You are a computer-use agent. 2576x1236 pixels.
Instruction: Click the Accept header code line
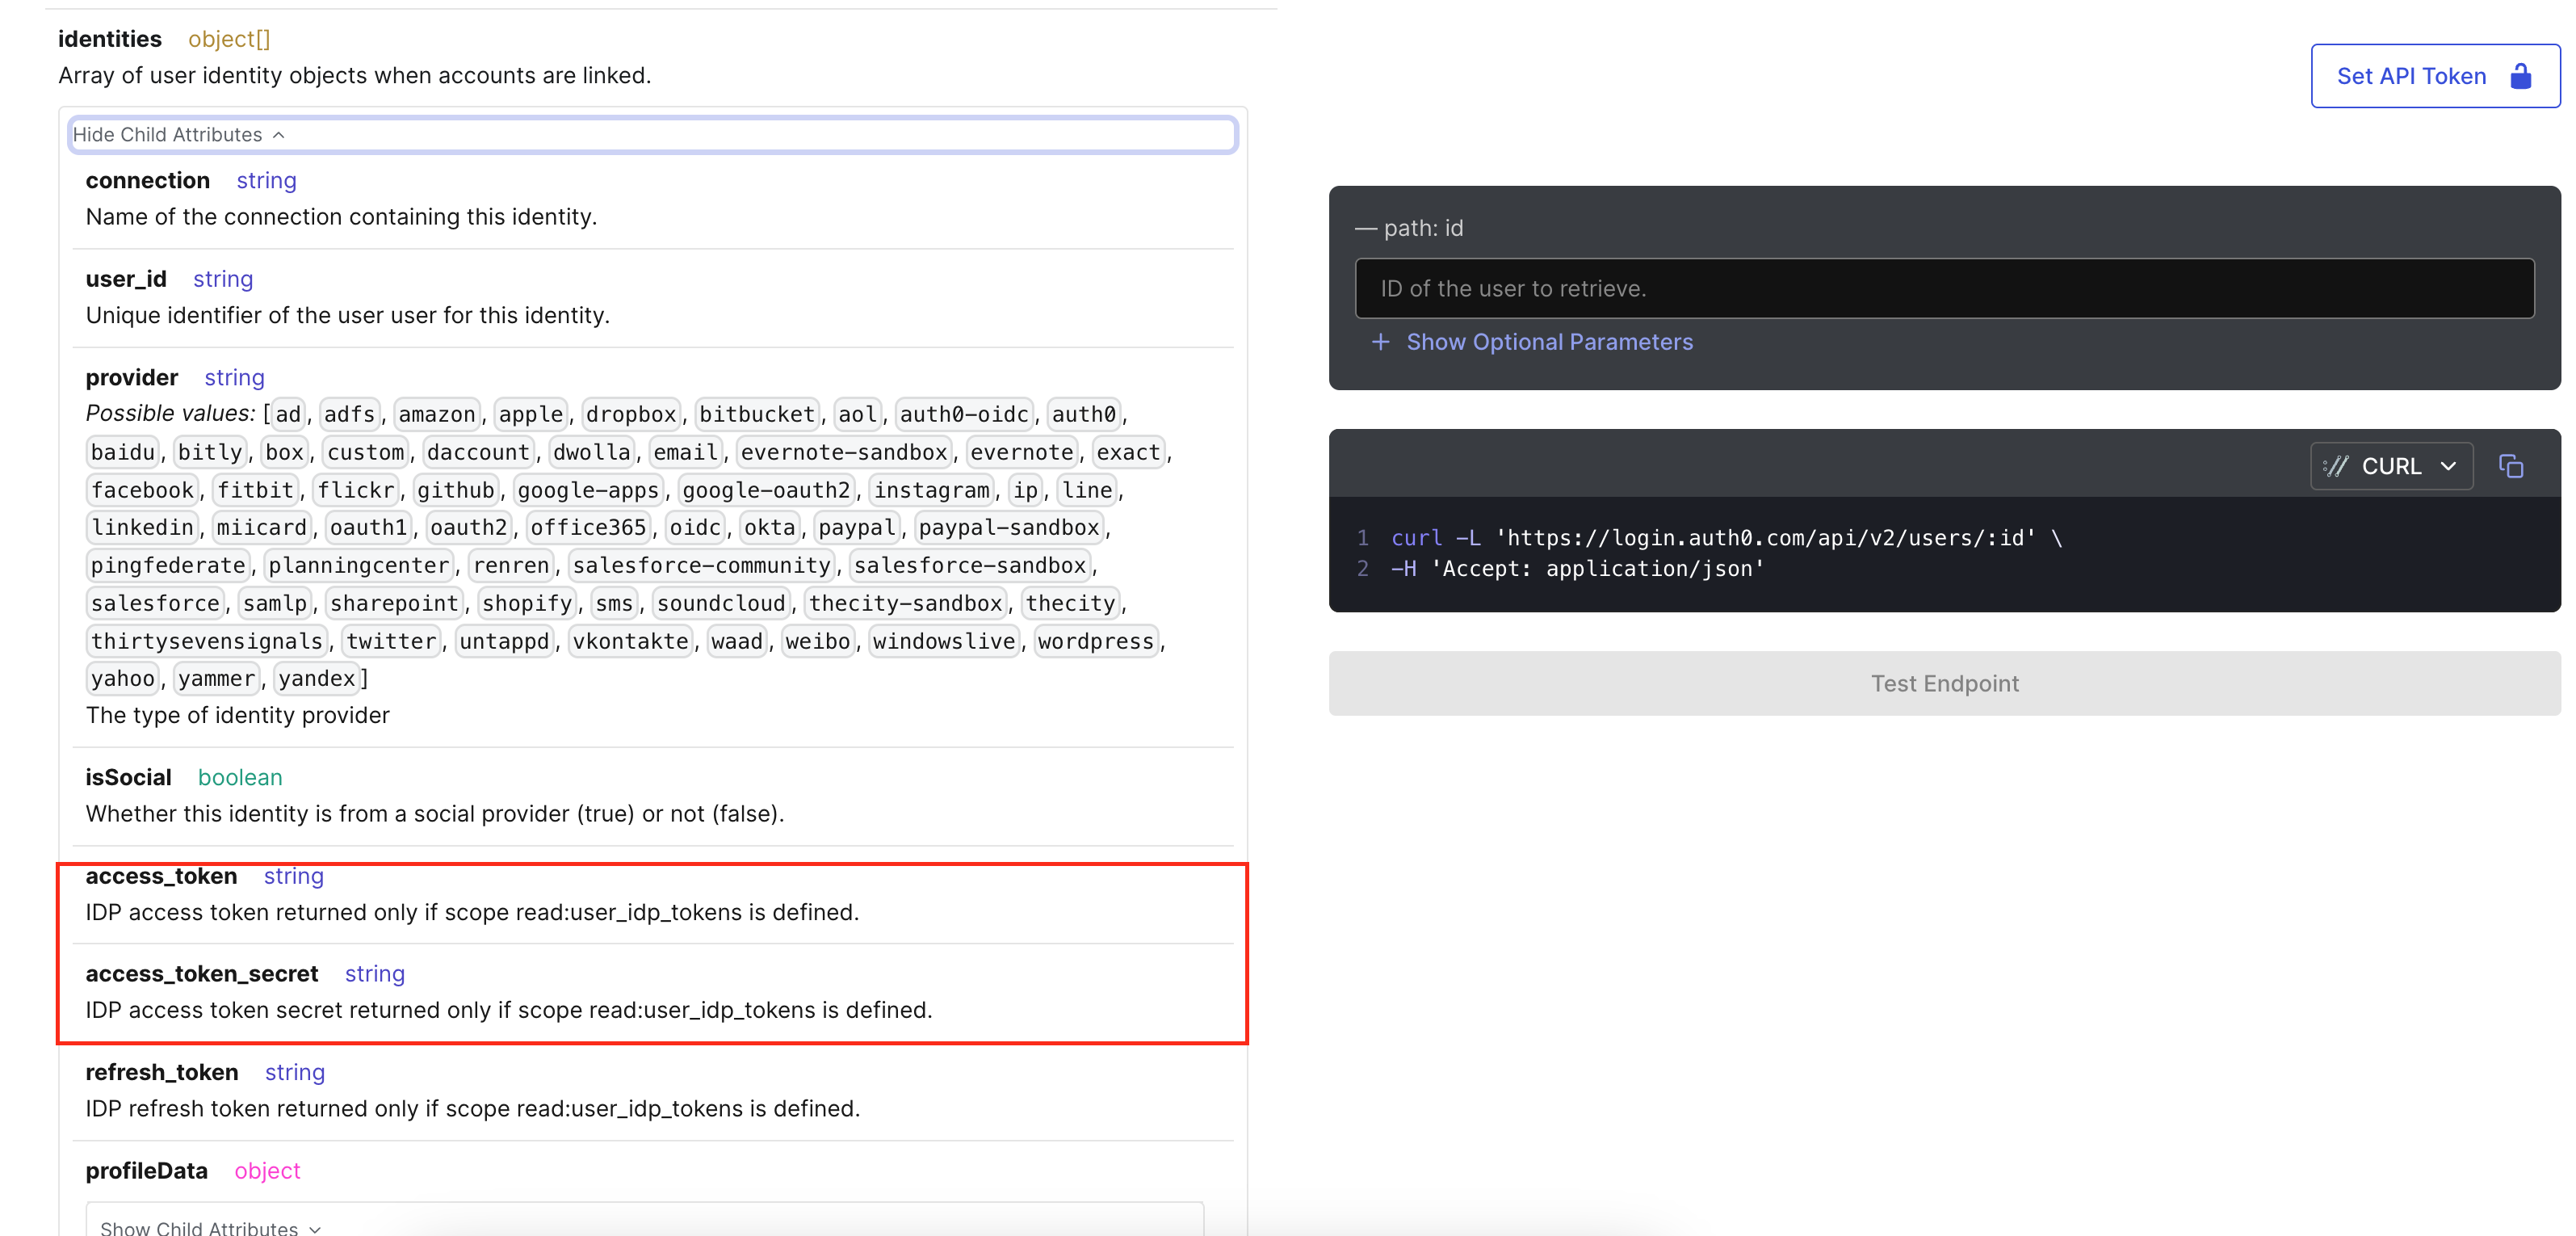[x=1577, y=569]
